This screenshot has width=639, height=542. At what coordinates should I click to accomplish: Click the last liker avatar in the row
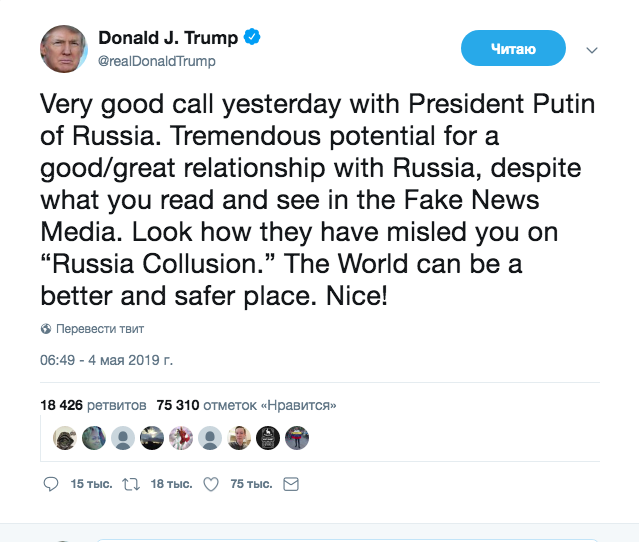298,438
